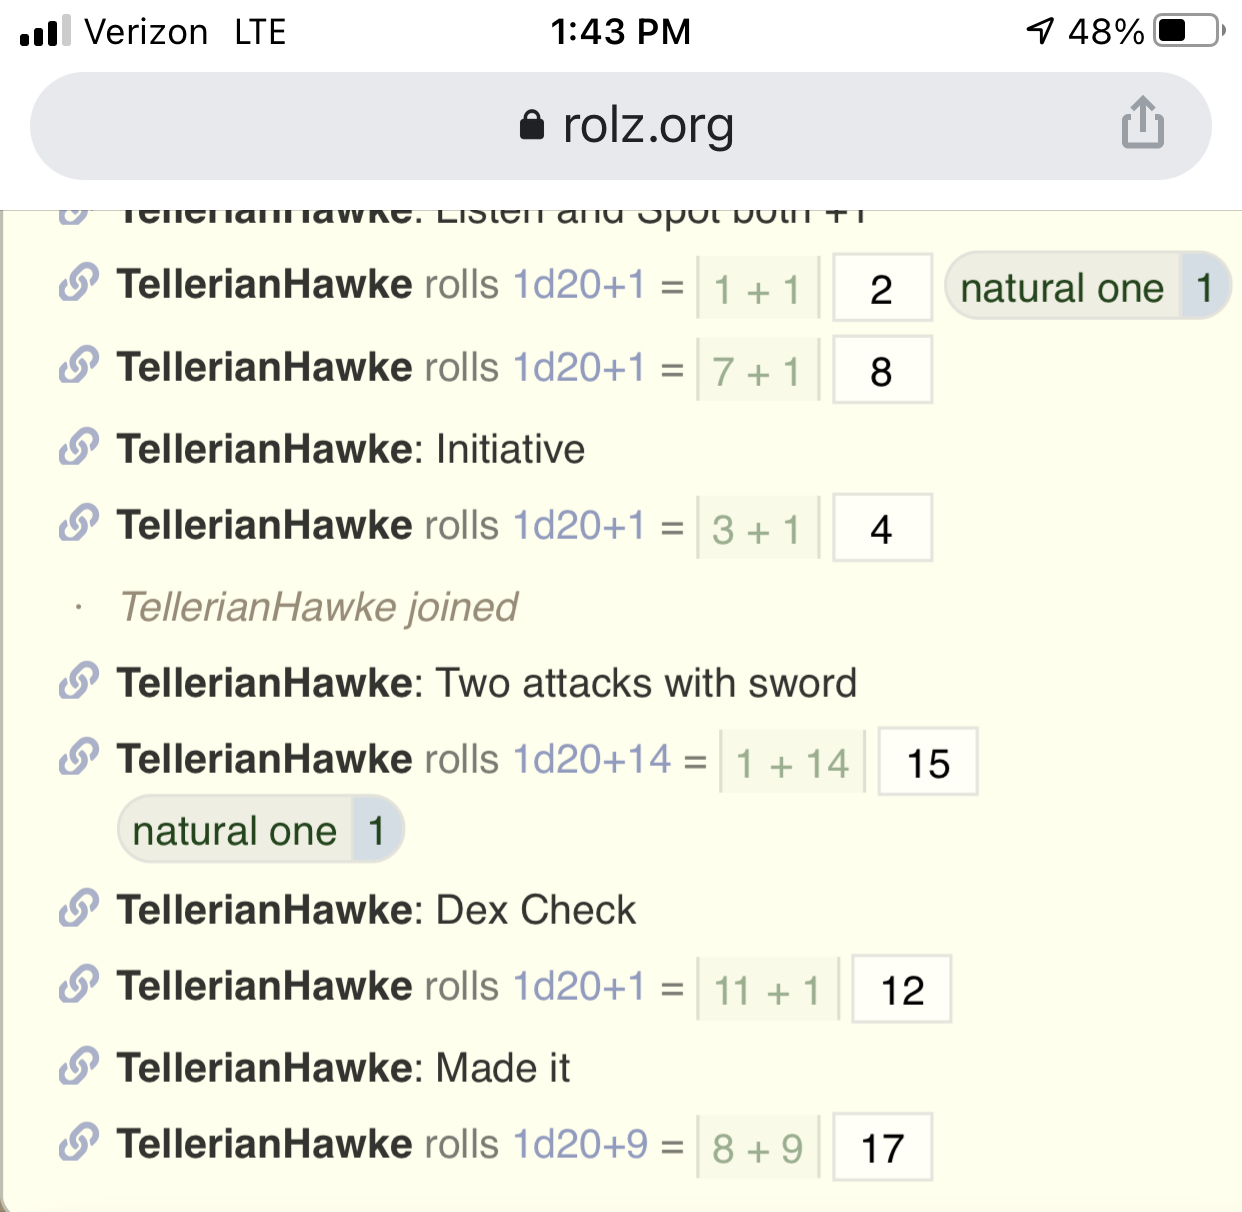1242x1212 pixels.
Task: Click link icon beside roll totaling 8
Action: (79, 366)
